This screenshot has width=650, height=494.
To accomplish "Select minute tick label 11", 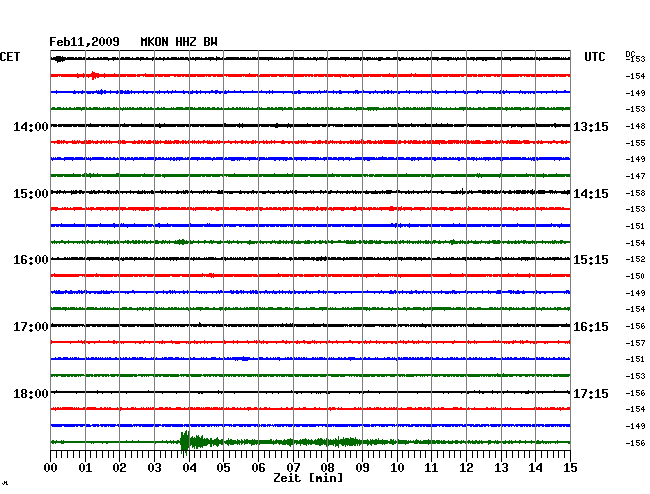I will 432,467.
